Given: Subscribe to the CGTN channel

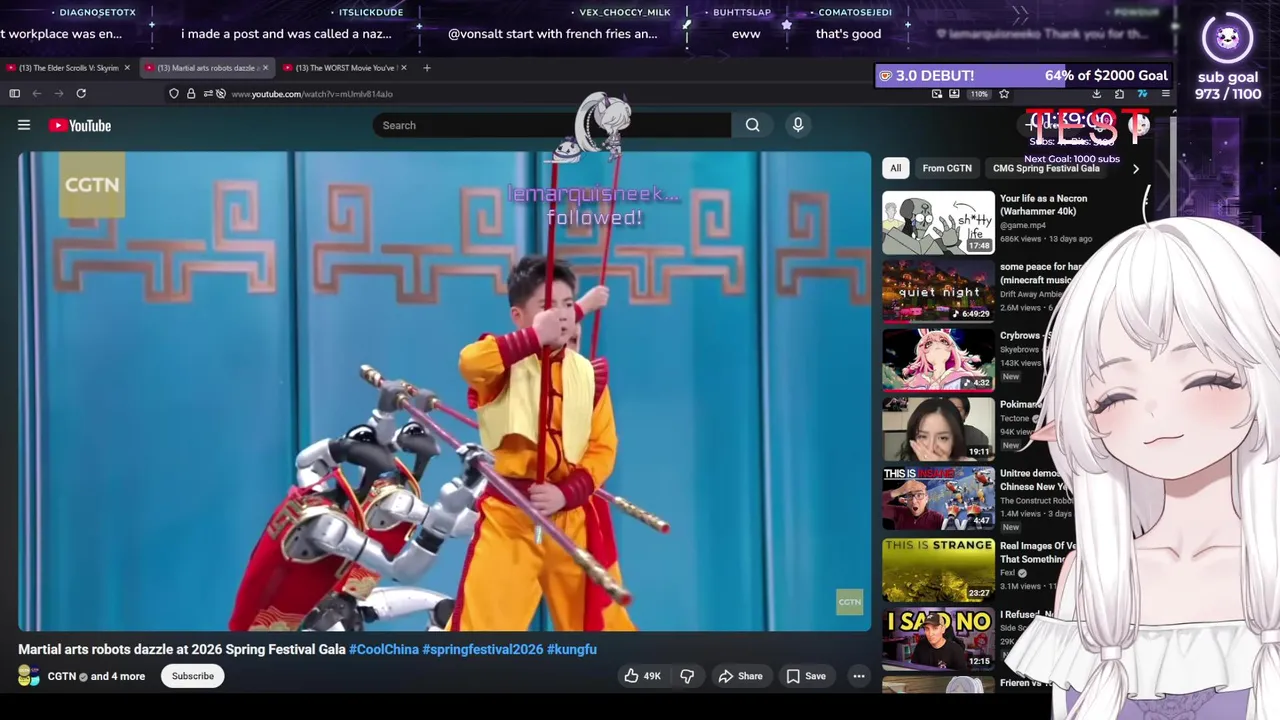Looking at the screenshot, I should pyautogui.click(x=193, y=676).
